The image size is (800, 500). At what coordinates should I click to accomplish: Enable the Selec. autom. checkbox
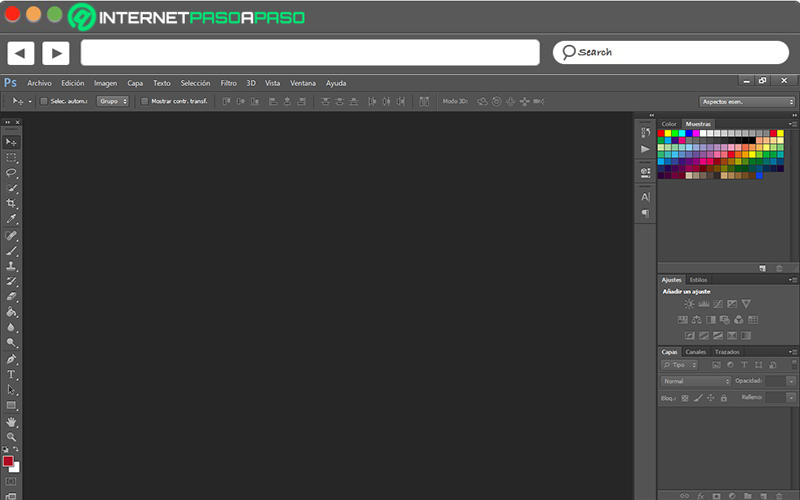pos(44,102)
